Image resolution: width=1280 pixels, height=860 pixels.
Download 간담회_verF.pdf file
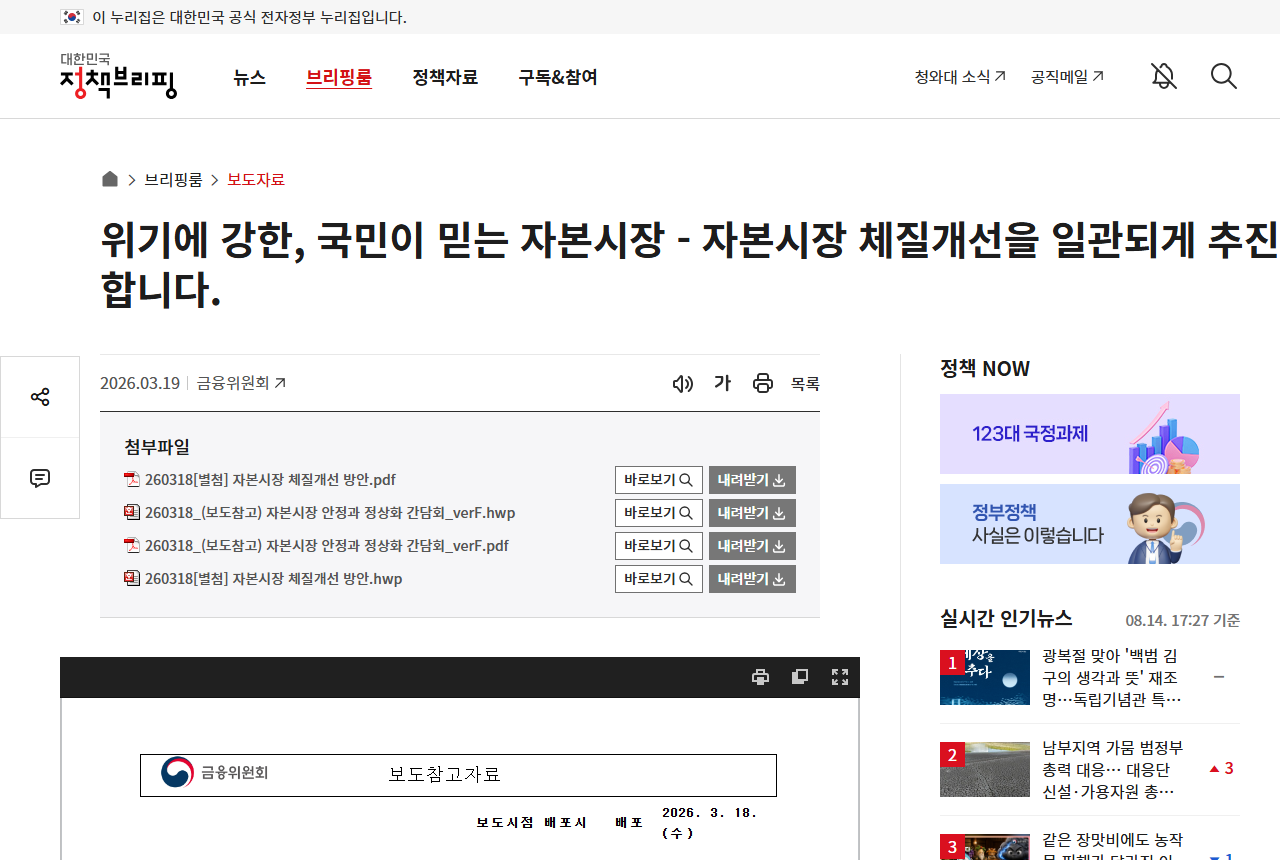pyautogui.click(x=752, y=546)
